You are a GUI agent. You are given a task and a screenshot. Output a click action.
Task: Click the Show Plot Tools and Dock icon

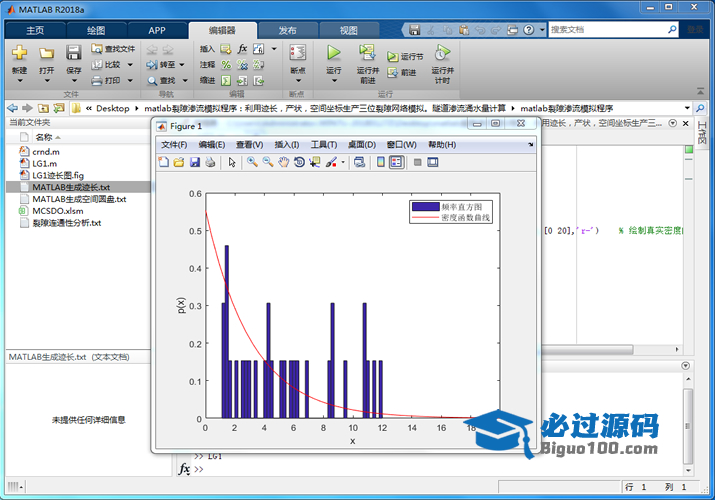pos(433,162)
